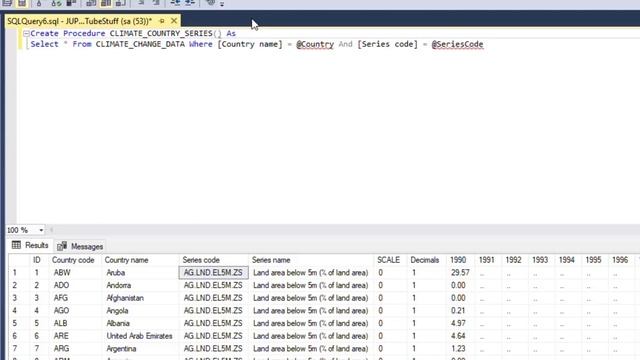Select the Albania country name cell
The image size is (640, 360).
[x=140, y=323]
